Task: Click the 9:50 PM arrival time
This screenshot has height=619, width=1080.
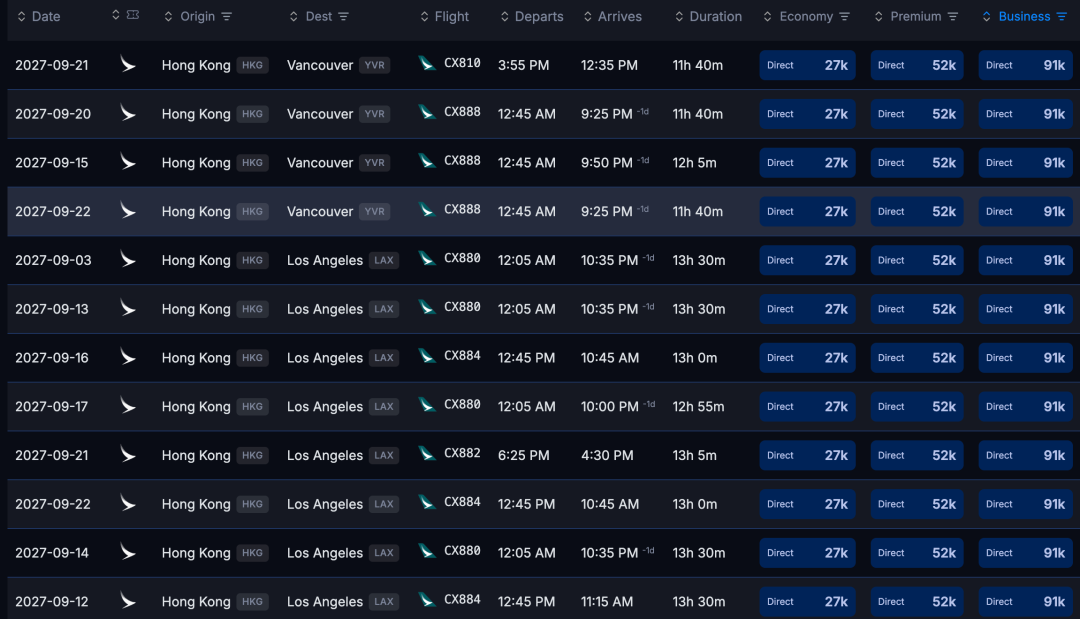Action: [x=607, y=163]
